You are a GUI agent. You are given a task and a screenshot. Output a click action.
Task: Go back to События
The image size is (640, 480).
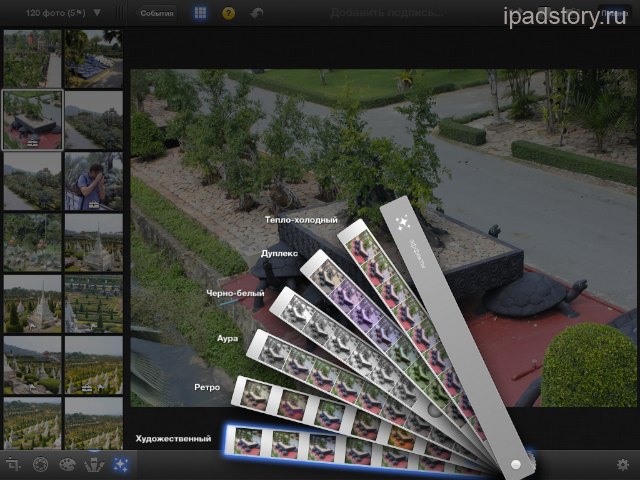point(157,13)
